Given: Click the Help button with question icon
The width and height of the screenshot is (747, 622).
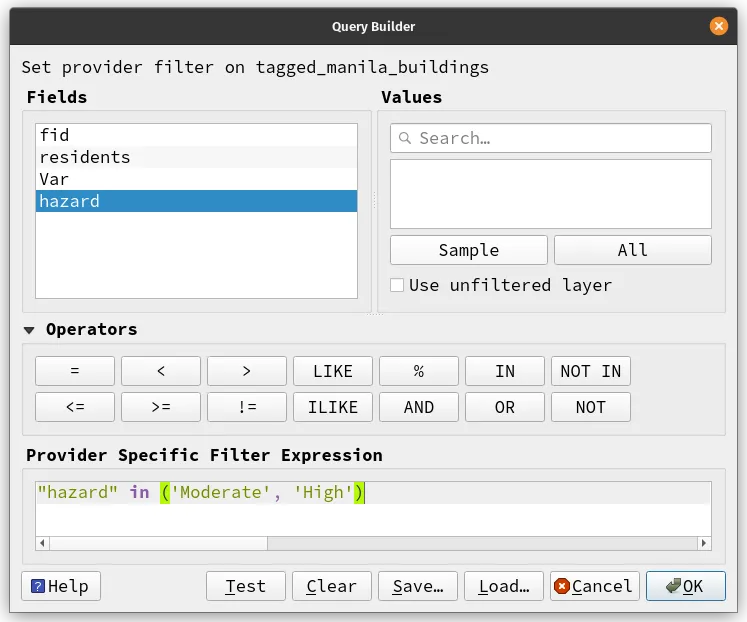Looking at the screenshot, I should tap(61, 586).
